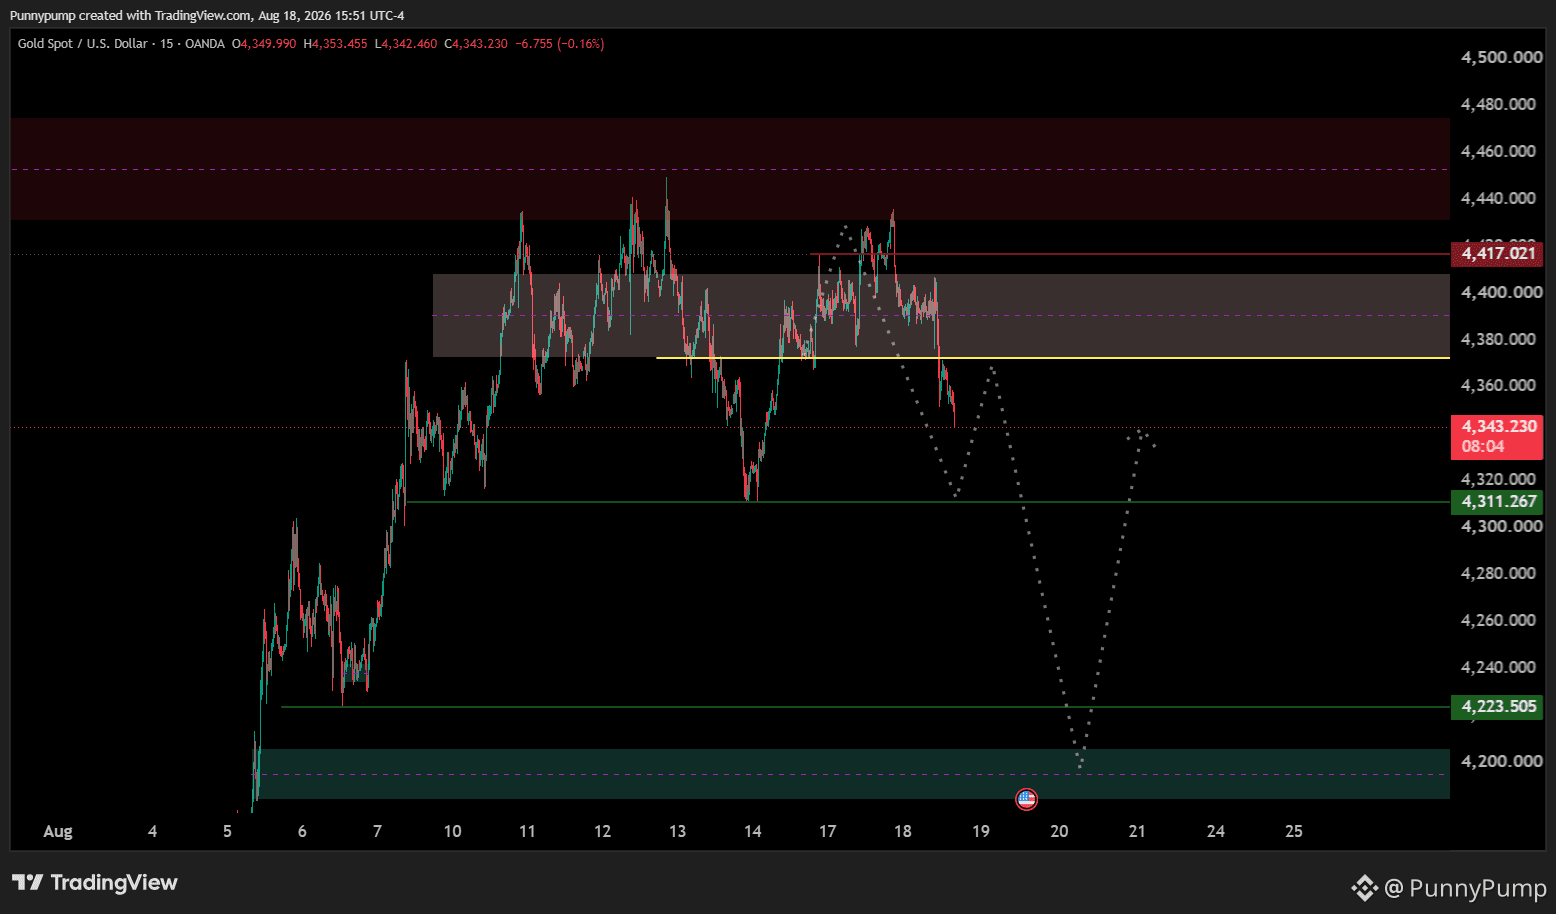Click date 21 on the time axis
1556x914 pixels.
pyautogui.click(x=1137, y=831)
